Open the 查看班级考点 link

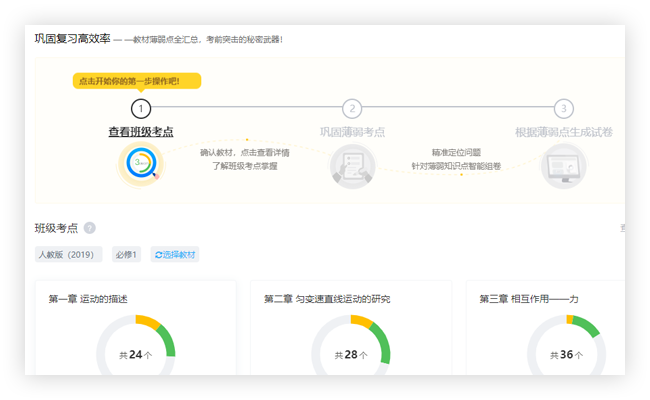pyautogui.click(x=141, y=132)
